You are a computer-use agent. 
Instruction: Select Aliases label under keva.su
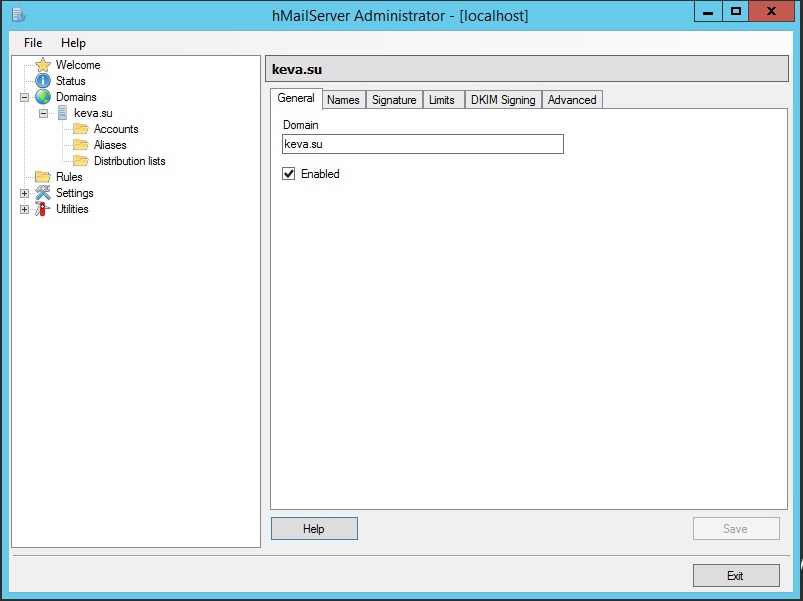110,144
